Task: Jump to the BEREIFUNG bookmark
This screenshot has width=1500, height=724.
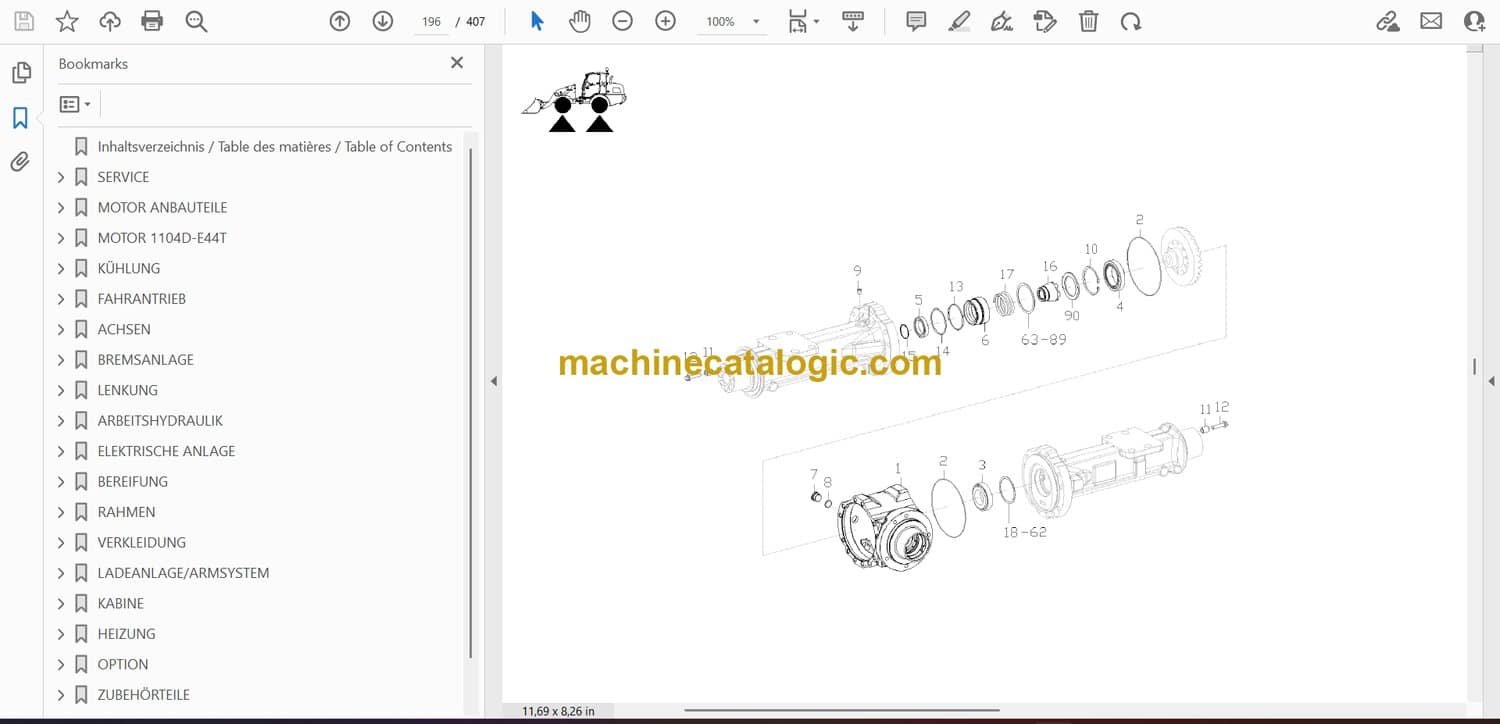Action: pyautogui.click(x=133, y=482)
